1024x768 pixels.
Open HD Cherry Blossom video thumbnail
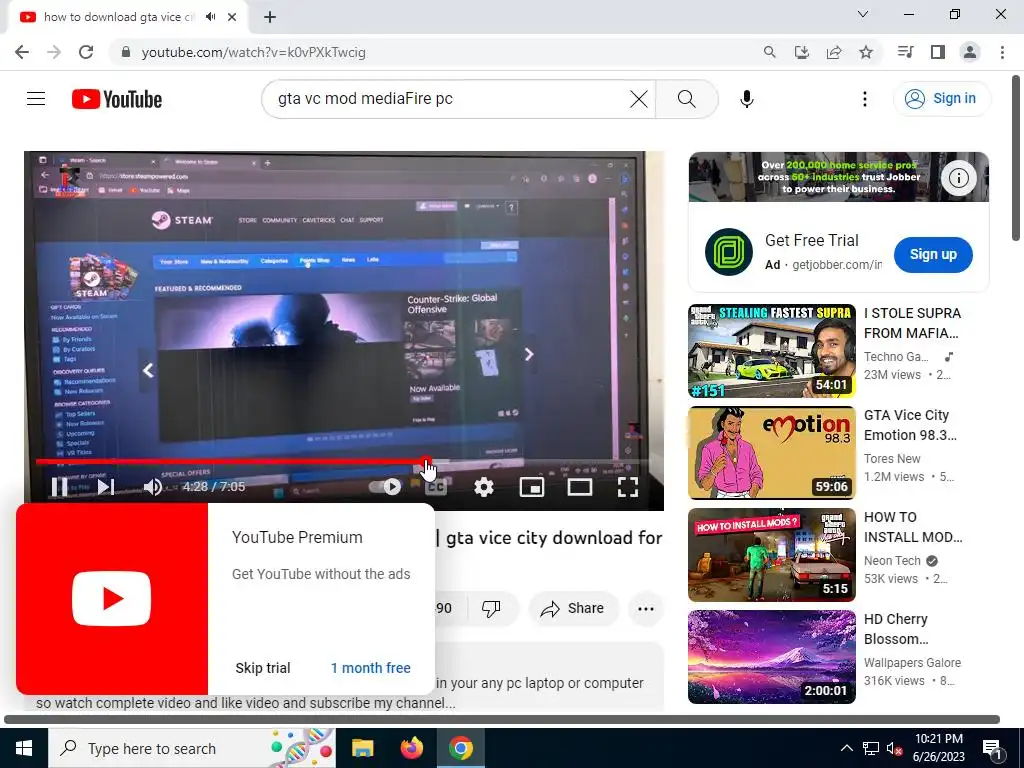point(772,657)
